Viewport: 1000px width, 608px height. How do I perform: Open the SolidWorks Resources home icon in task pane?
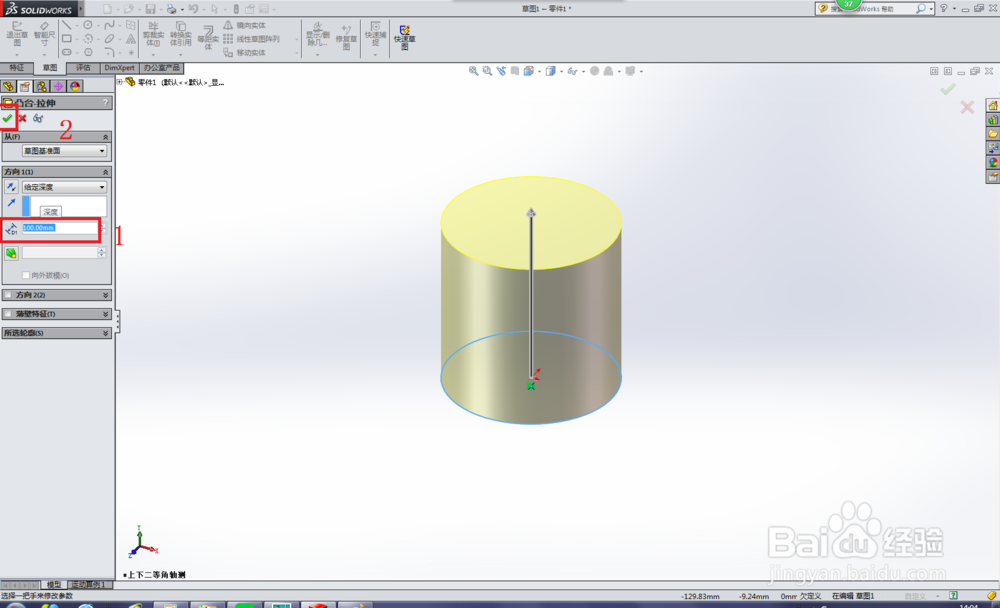pyautogui.click(x=993, y=105)
